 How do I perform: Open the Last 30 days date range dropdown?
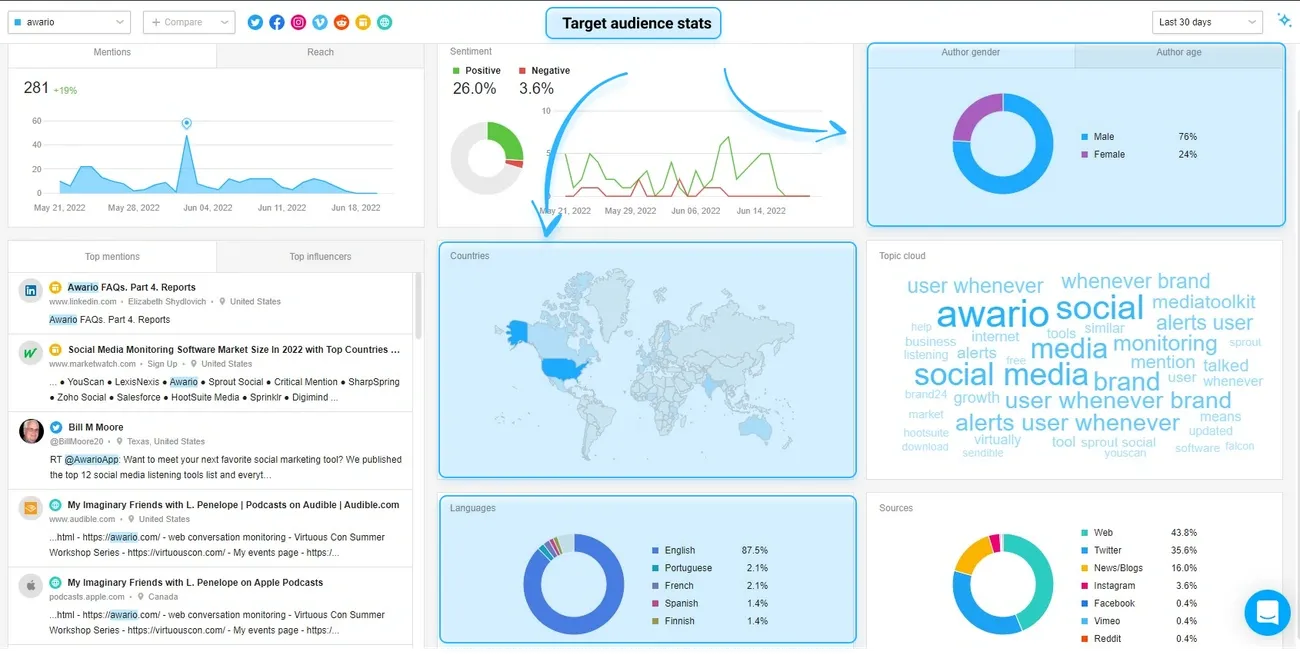tap(1207, 22)
